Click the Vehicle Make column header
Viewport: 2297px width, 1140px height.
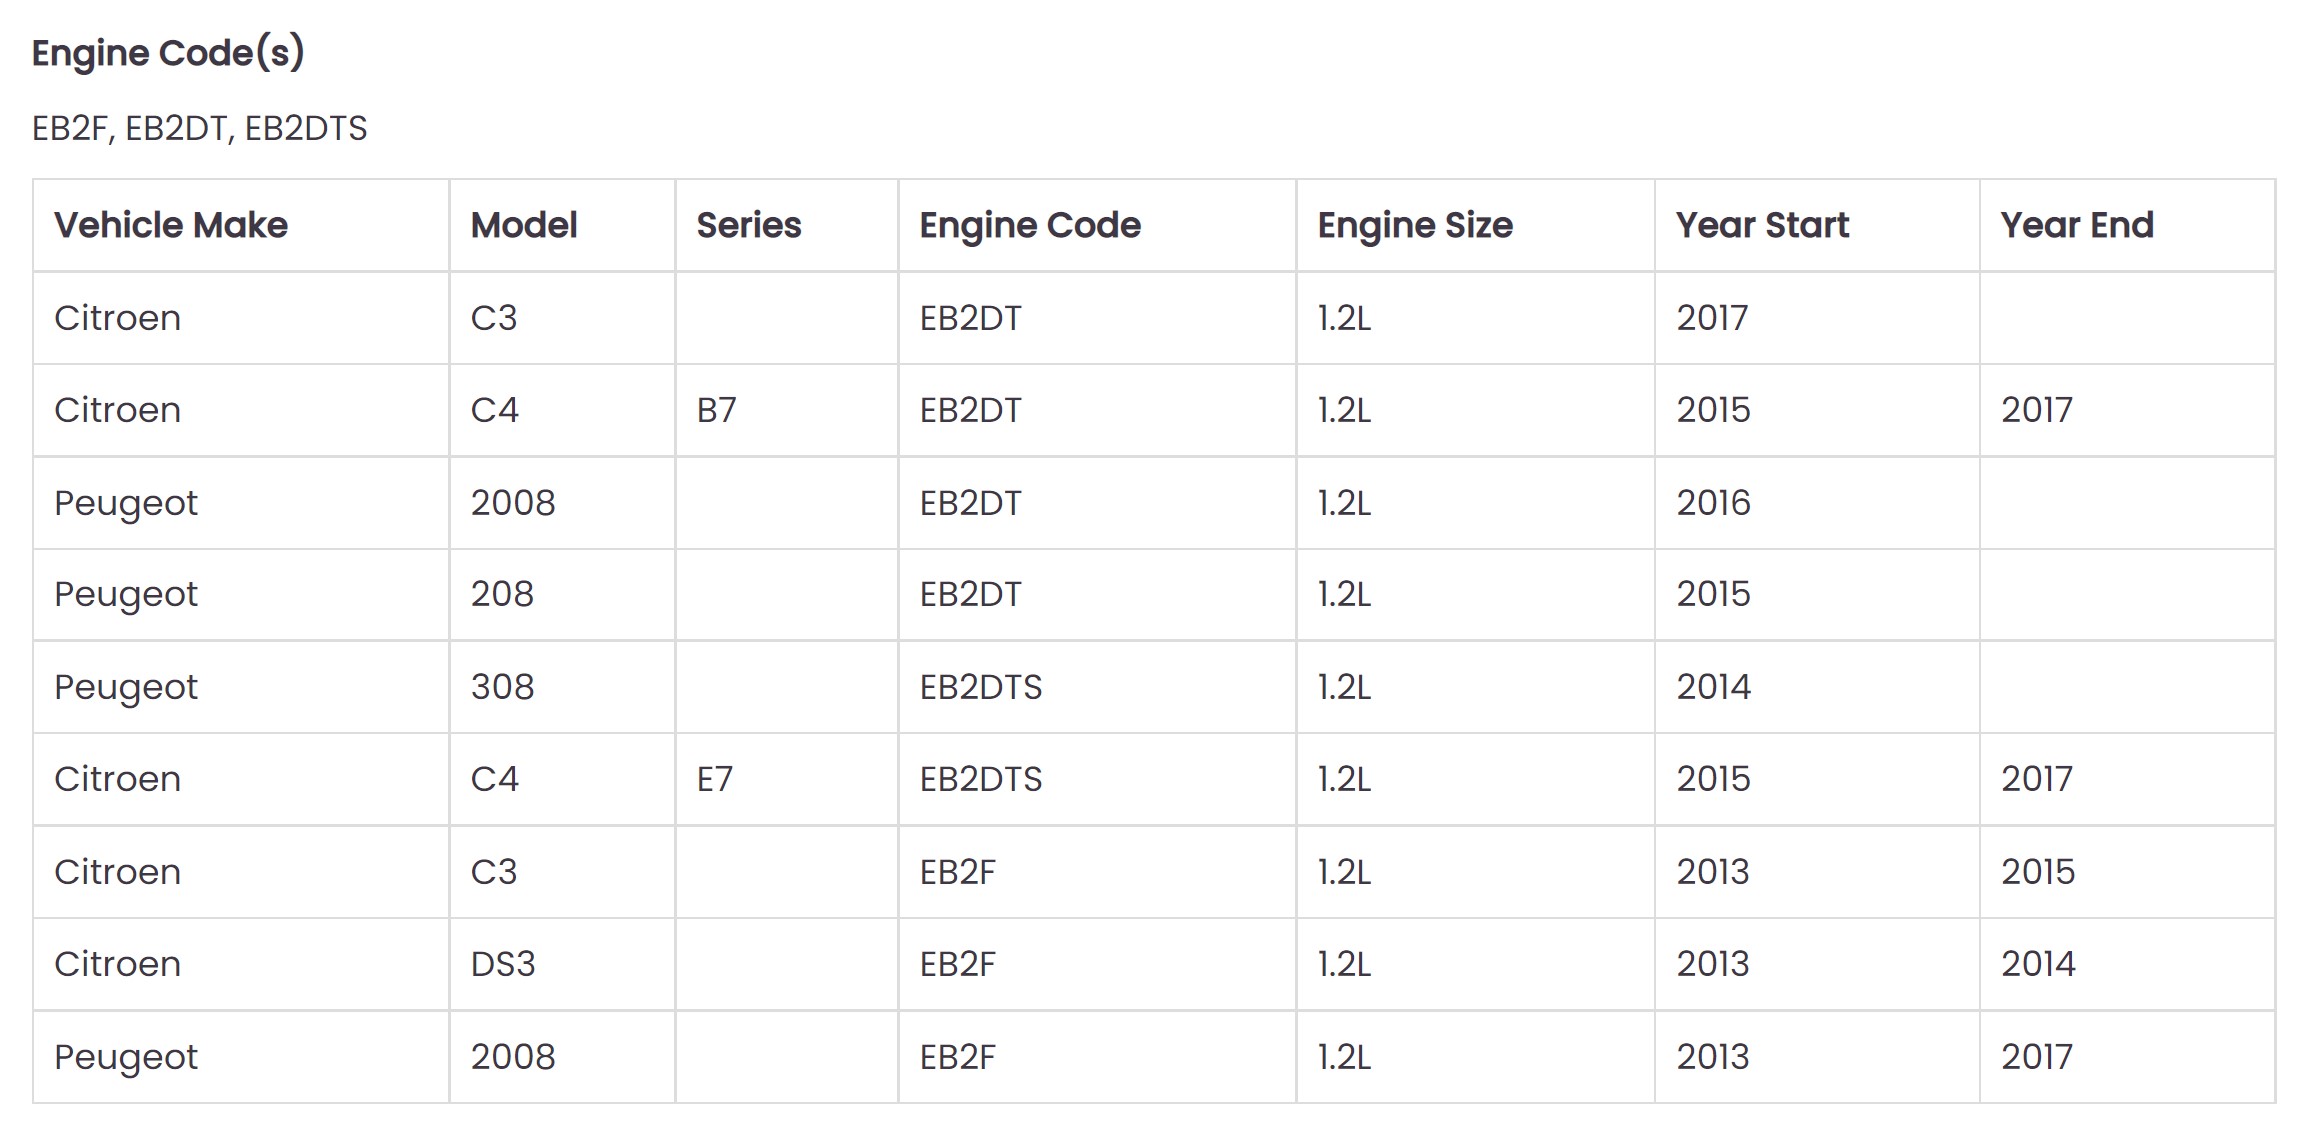pyautogui.click(x=171, y=226)
